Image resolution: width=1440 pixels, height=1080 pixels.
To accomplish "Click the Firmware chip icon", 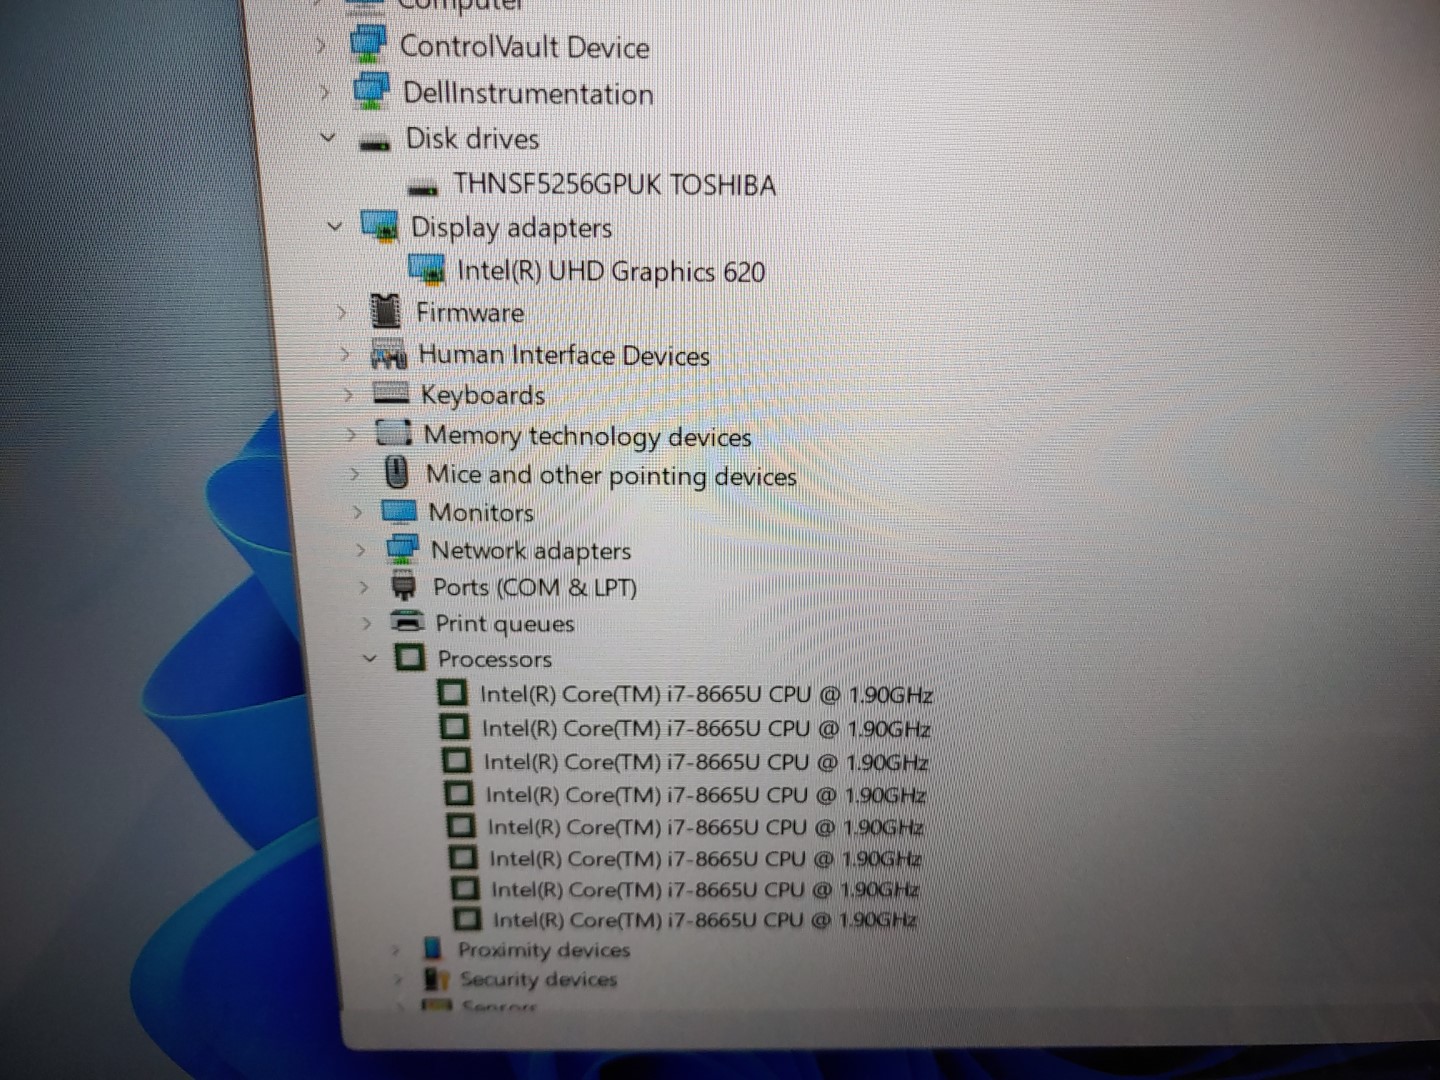I will point(385,311).
